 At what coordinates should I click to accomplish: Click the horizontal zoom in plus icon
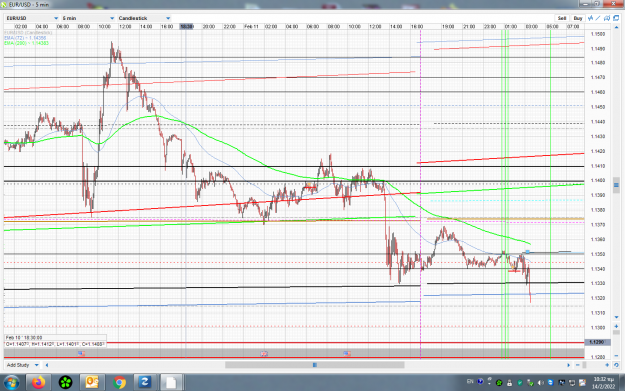(607, 365)
